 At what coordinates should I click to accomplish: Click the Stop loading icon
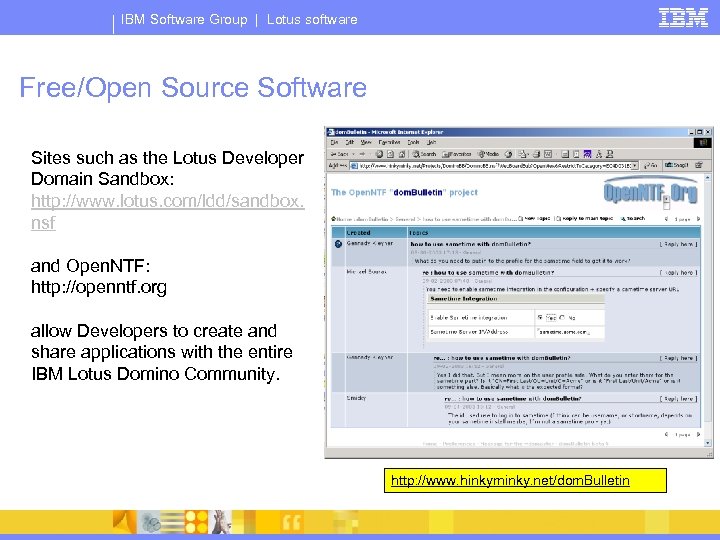[379, 154]
